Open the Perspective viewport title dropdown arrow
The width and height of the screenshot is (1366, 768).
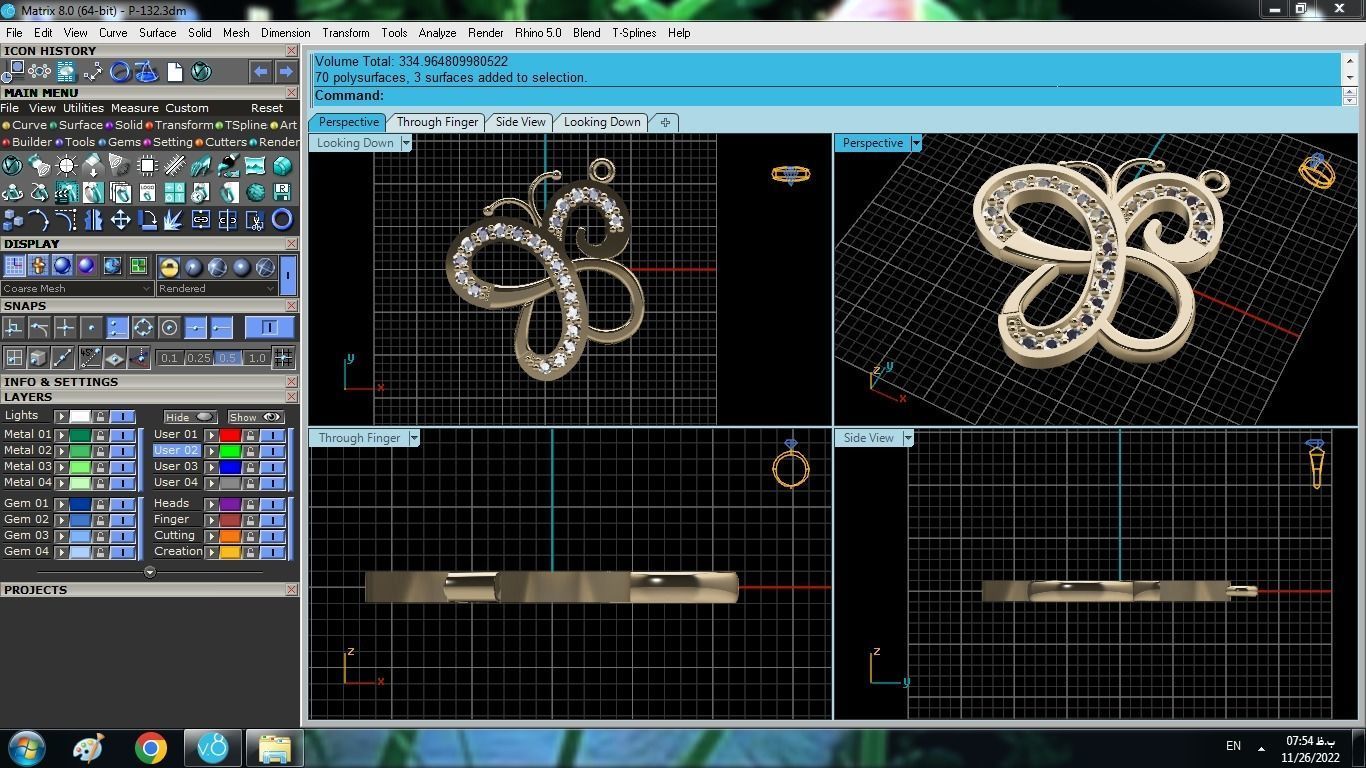click(x=915, y=143)
